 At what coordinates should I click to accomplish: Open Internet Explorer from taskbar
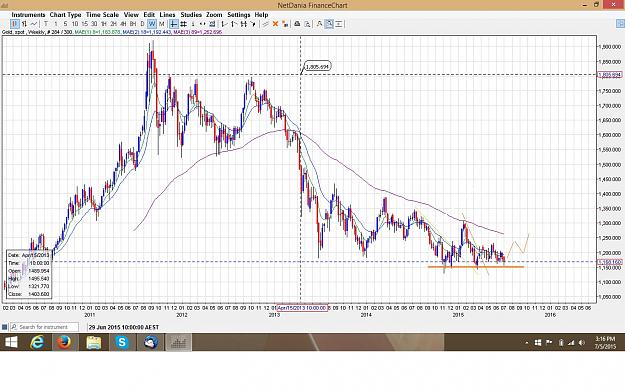37,342
